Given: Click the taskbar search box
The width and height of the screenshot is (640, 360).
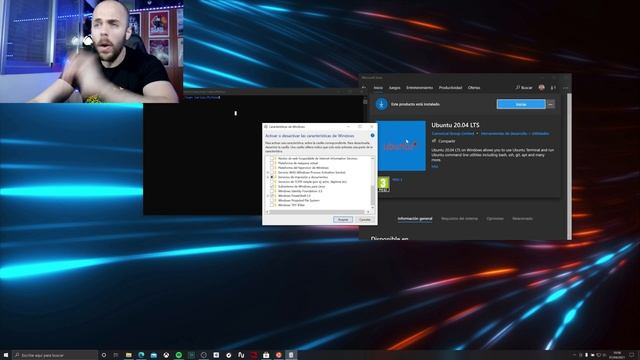Looking at the screenshot, I should (x=55, y=355).
